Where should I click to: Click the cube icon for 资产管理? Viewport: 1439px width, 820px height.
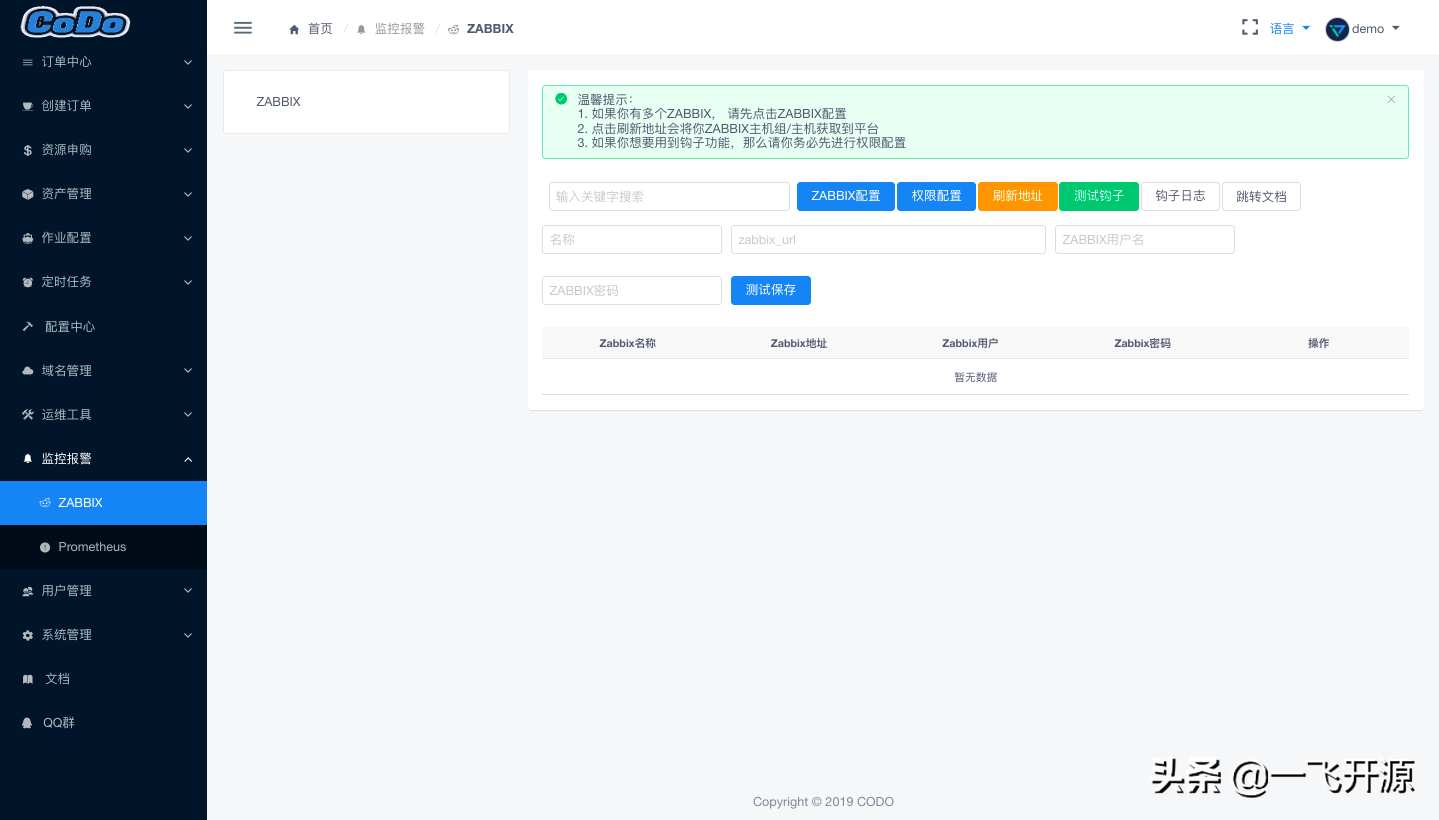27,194
